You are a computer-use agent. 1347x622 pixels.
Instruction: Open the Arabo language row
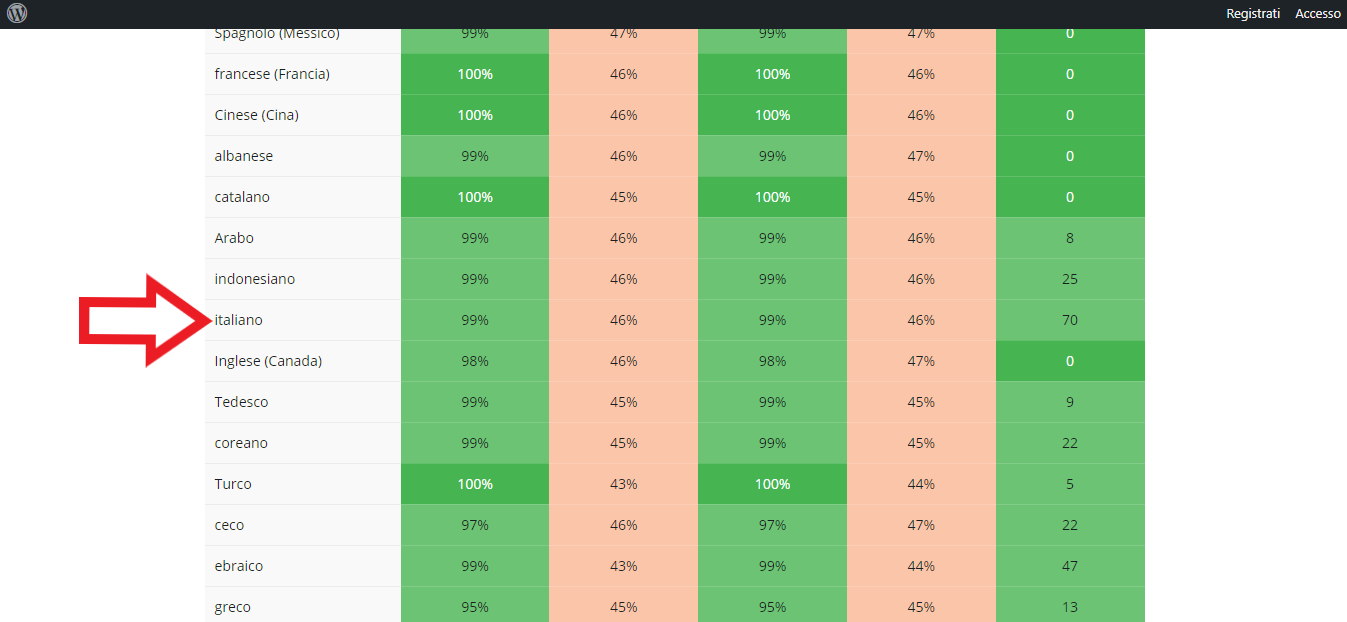pyautogui.click(x=234, y=238)
